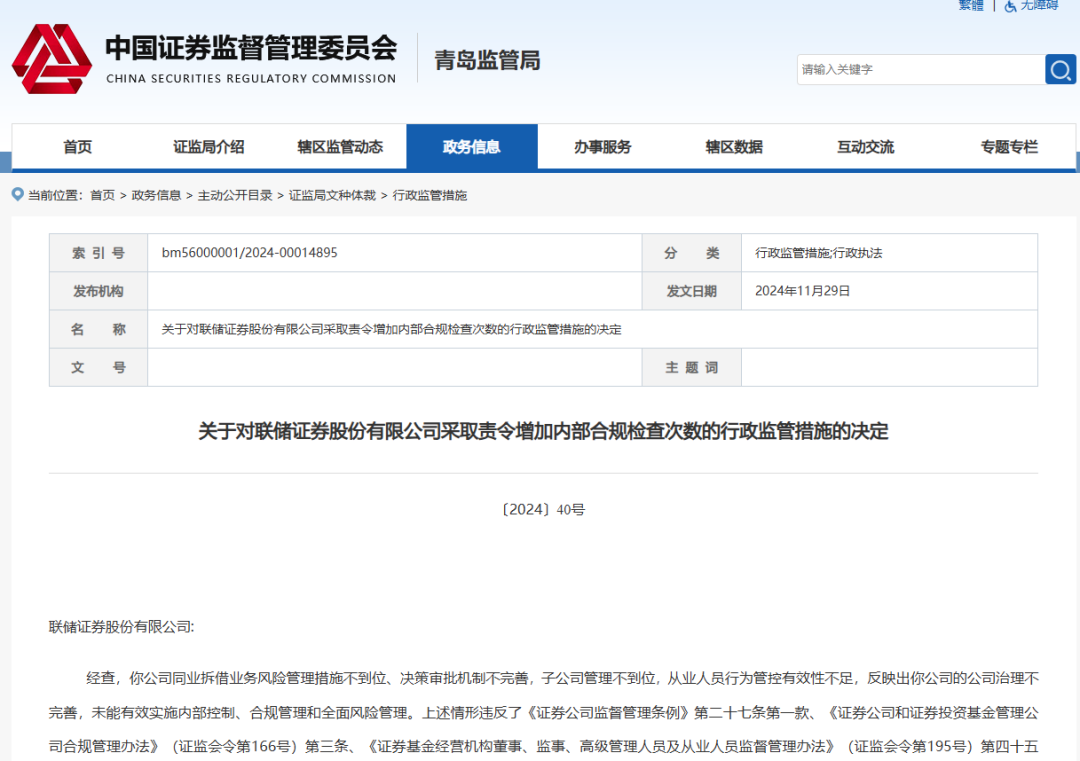Click the accessibility wheelchair icon
This screenshot has width=1080, height=761.
1010,6
